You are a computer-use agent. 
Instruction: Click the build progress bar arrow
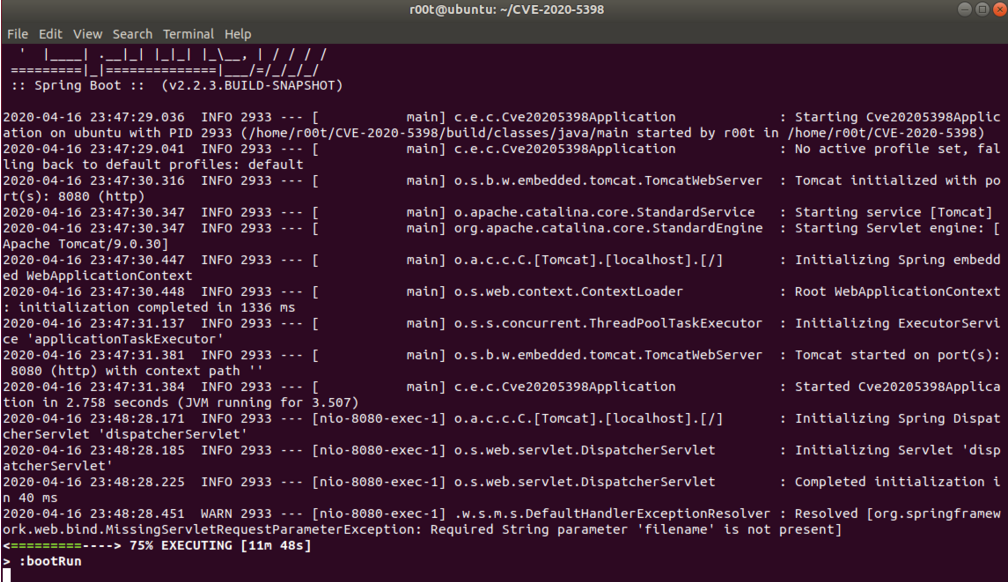pyautogui.click(x=62, y=545)
